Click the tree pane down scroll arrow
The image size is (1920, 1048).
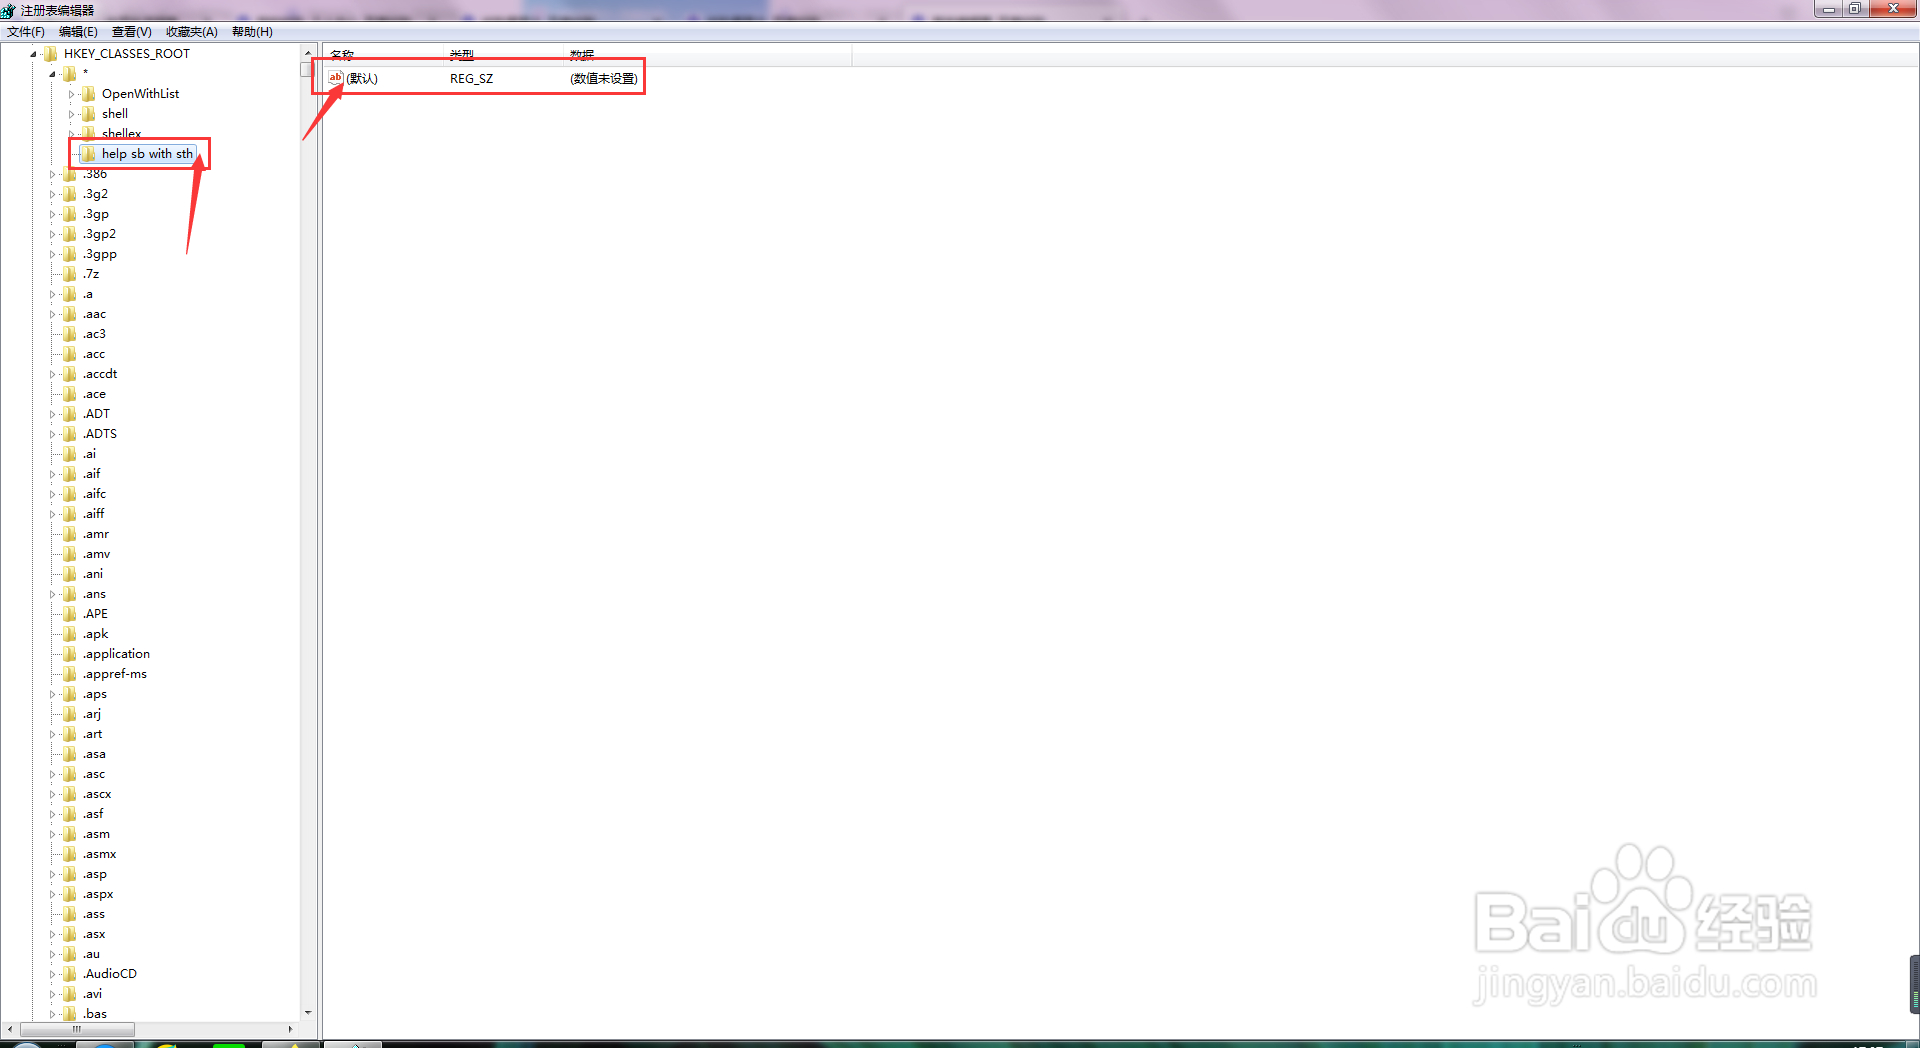[x=308, y=1013]
